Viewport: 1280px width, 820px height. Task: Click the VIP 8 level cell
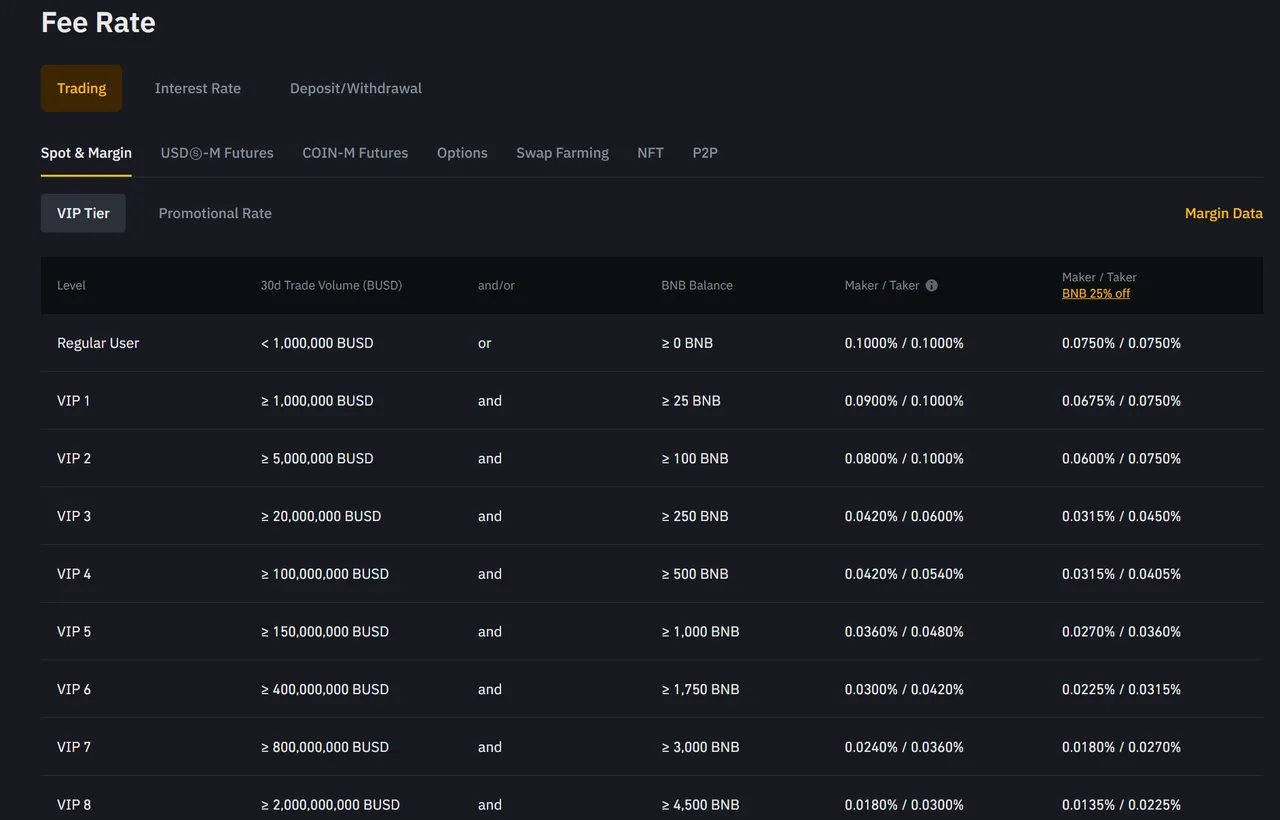(x=74, y=804)
